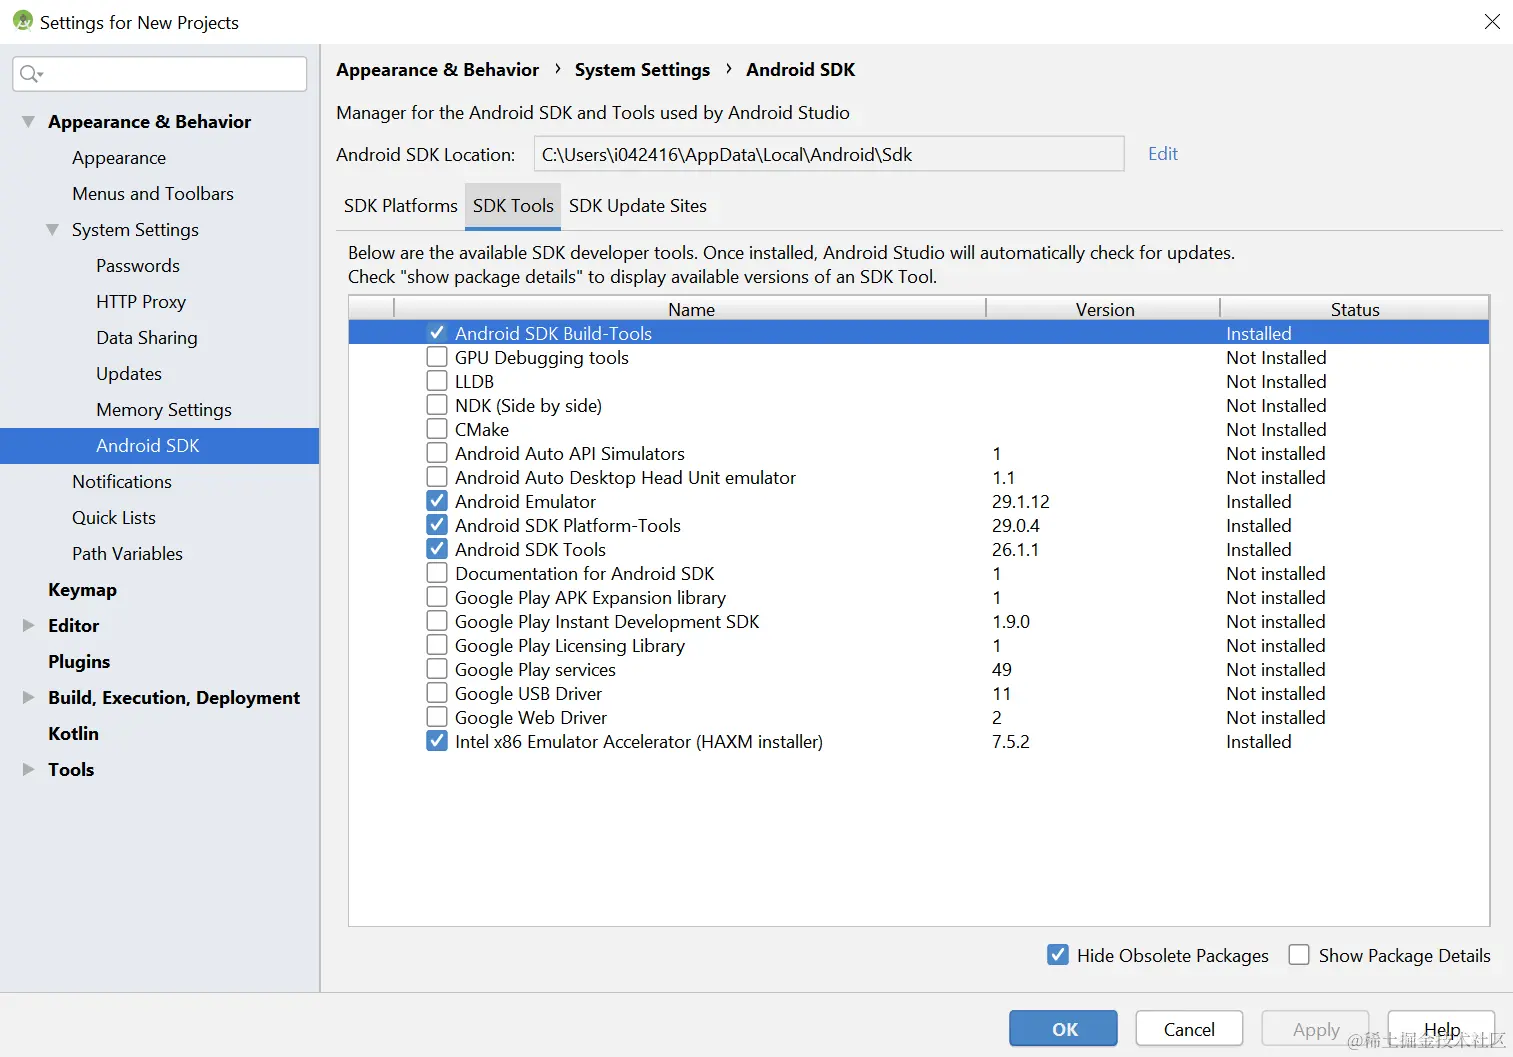1513x1057 pixels.
Task: Uncheck the Android Emulator checkbox
Action: [437, 501]
